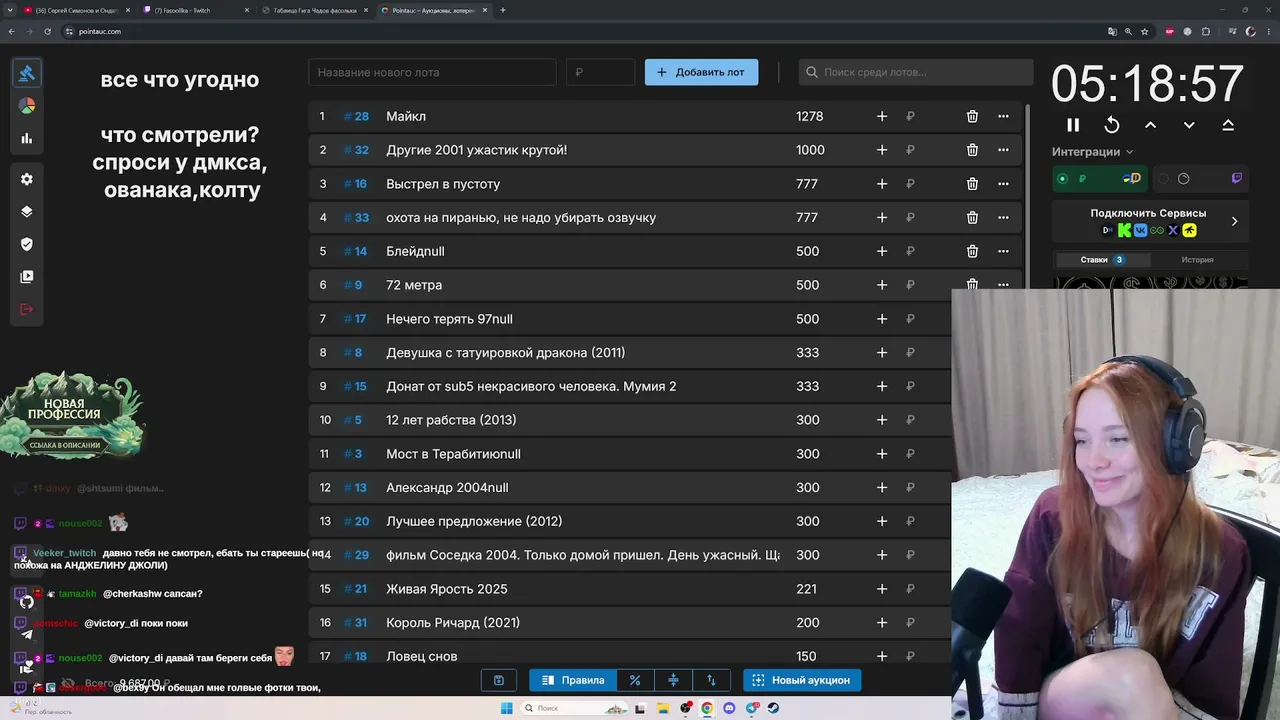
Task: Add points to Король Ричард lot
Action: point(882,622)
